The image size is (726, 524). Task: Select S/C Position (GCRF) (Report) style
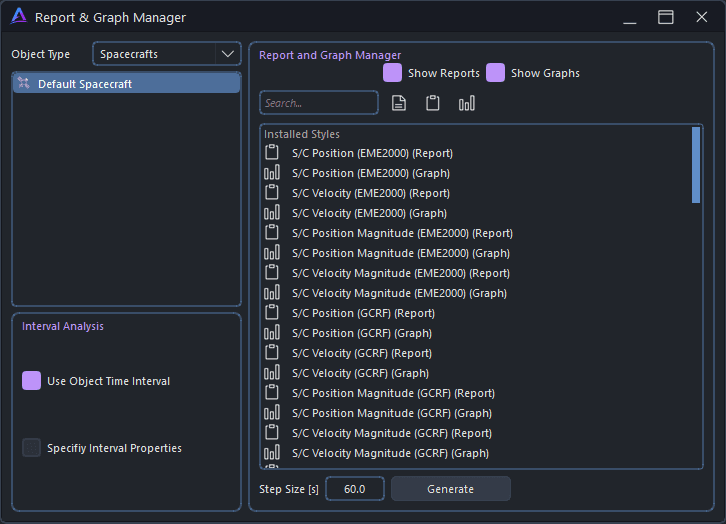pyautogui.click(x=477, y=313)
